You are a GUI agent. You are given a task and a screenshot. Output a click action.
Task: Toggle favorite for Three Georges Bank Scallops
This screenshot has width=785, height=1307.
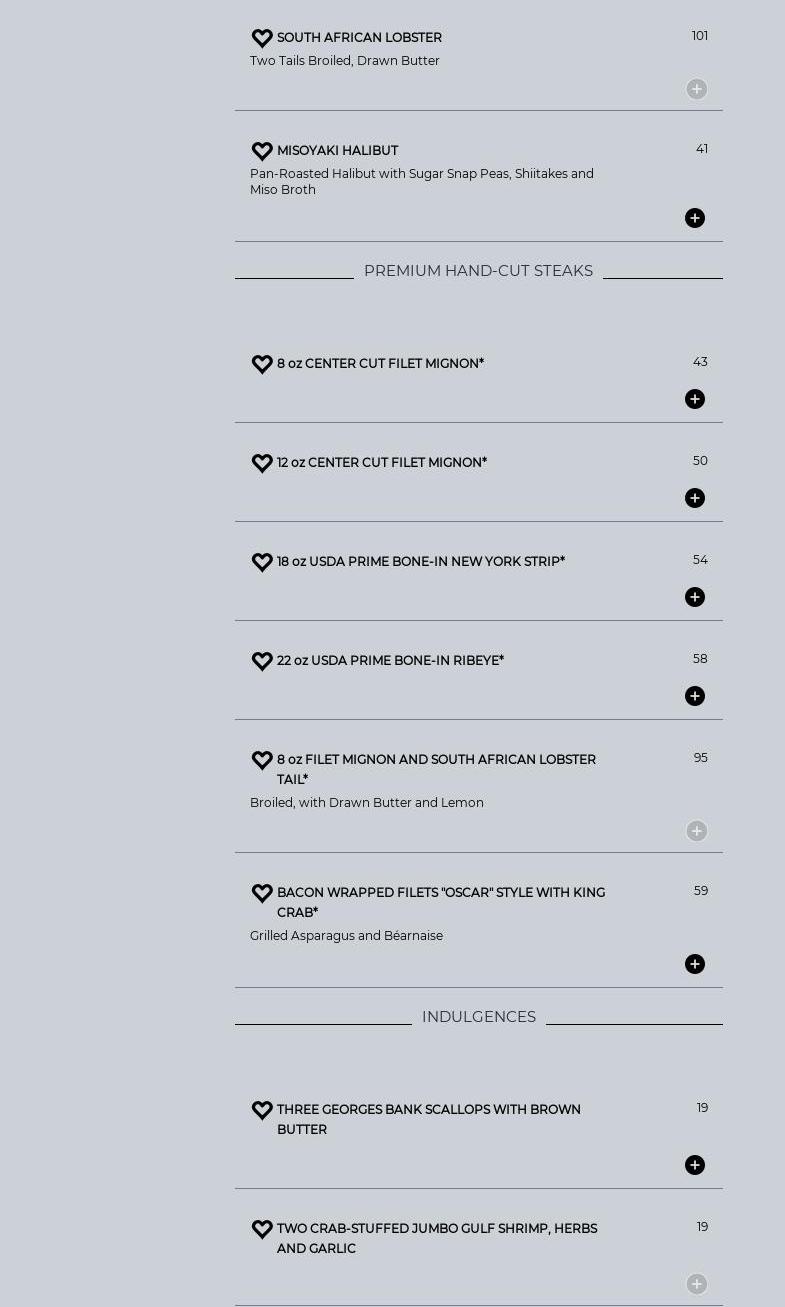click(x=262, y=1110)
